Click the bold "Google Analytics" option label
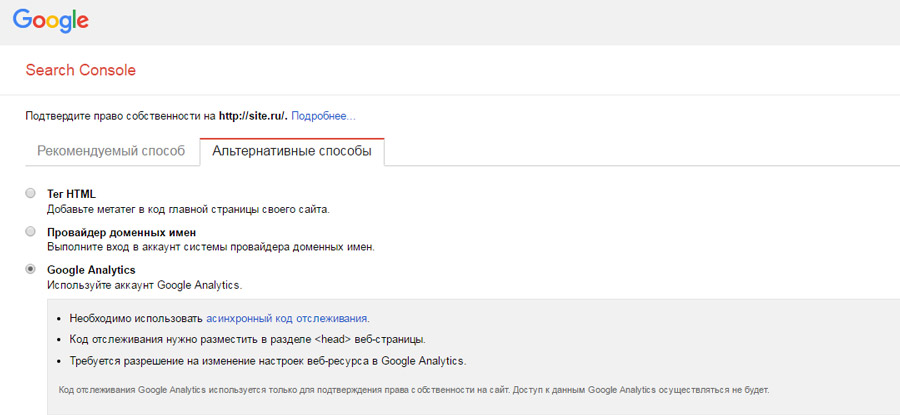The height and width of the screenshot is (415, 900). click(91, 269)
